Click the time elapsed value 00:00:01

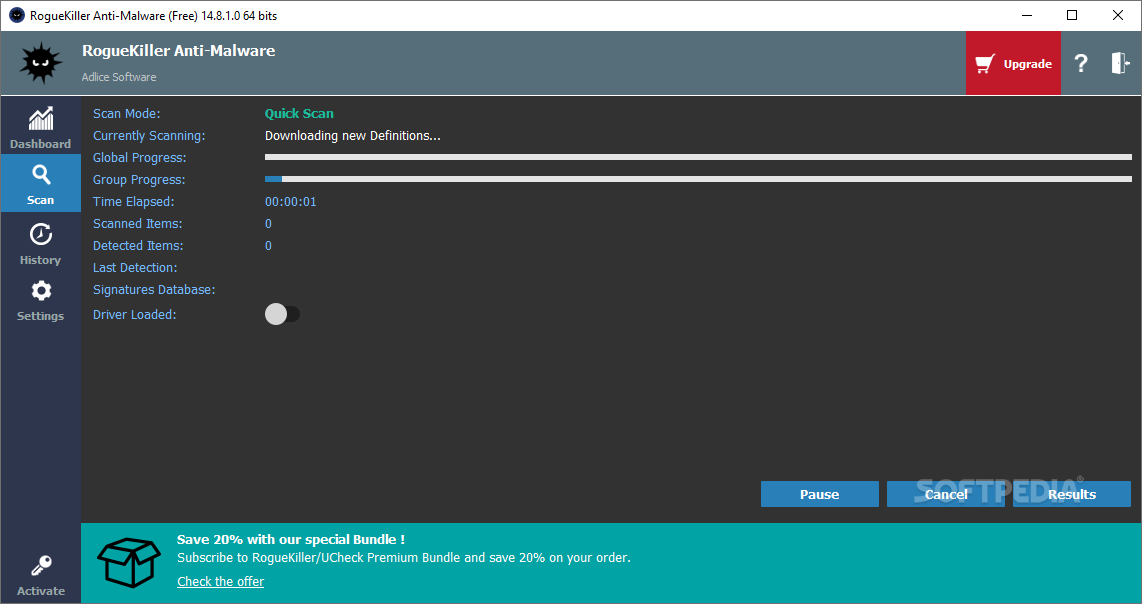point(291,202)
